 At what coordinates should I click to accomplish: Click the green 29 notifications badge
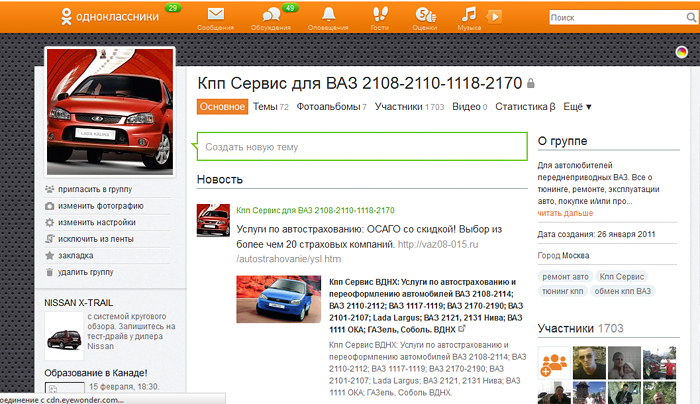(x=173, y=8)
